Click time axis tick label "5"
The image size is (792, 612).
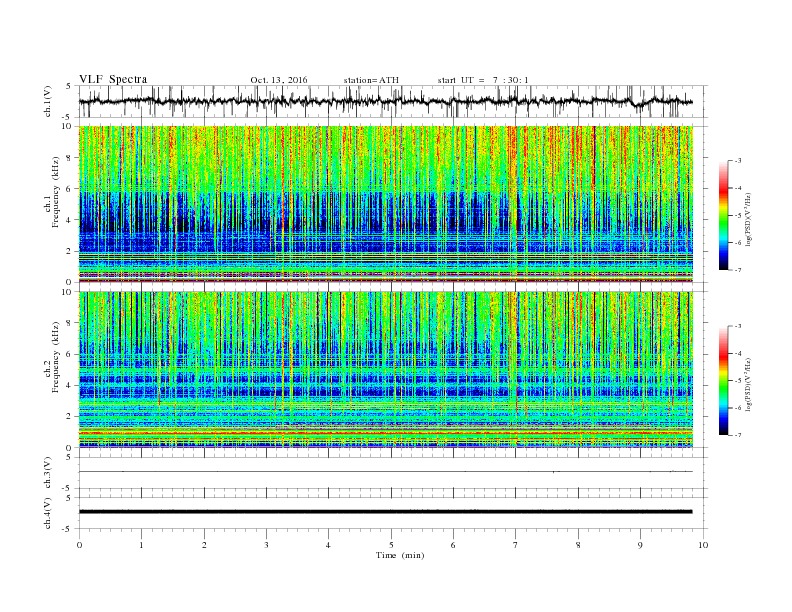(391, 545)
